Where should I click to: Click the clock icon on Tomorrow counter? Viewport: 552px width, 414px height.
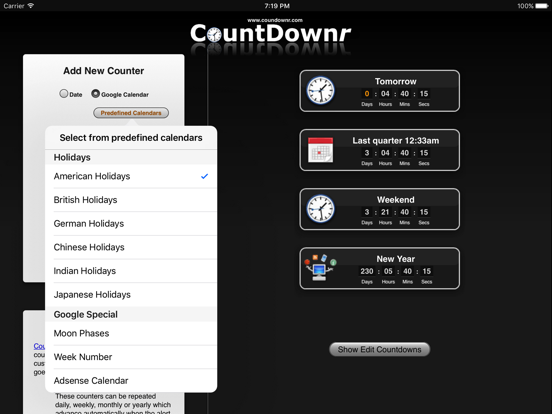click(320, 91)
